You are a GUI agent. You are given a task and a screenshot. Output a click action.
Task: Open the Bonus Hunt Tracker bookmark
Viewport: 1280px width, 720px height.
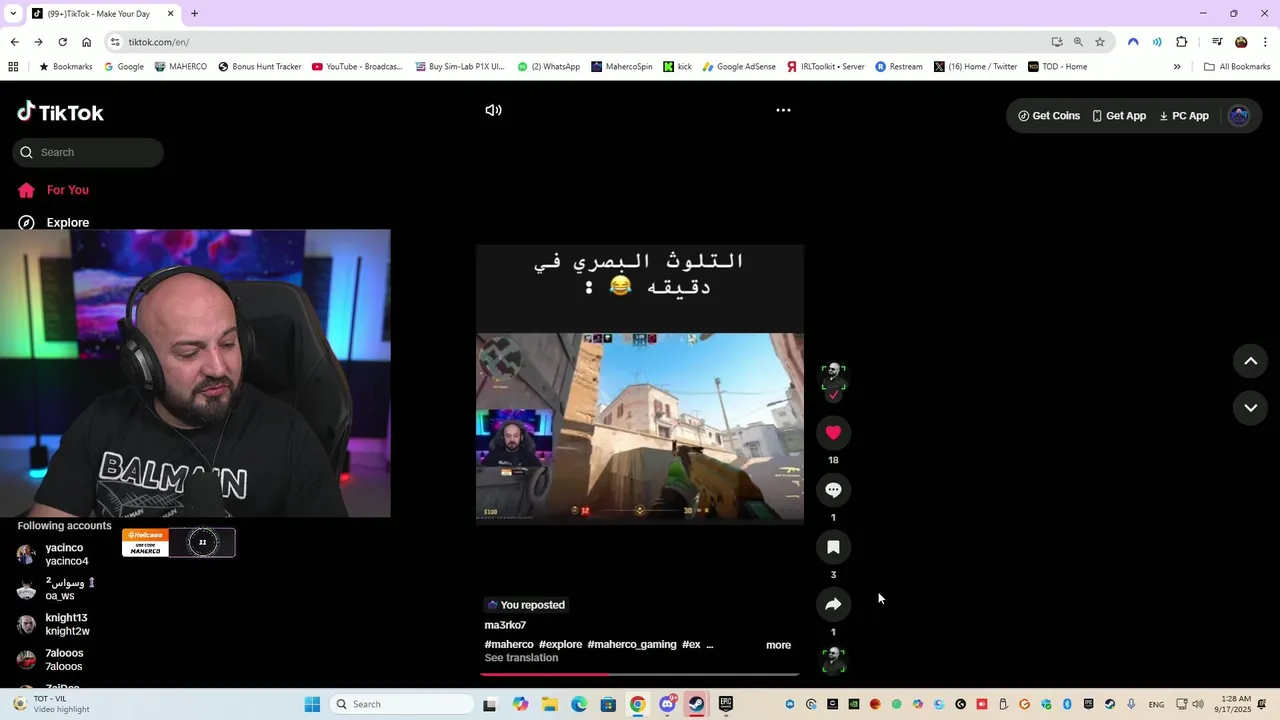click(259, 67)
